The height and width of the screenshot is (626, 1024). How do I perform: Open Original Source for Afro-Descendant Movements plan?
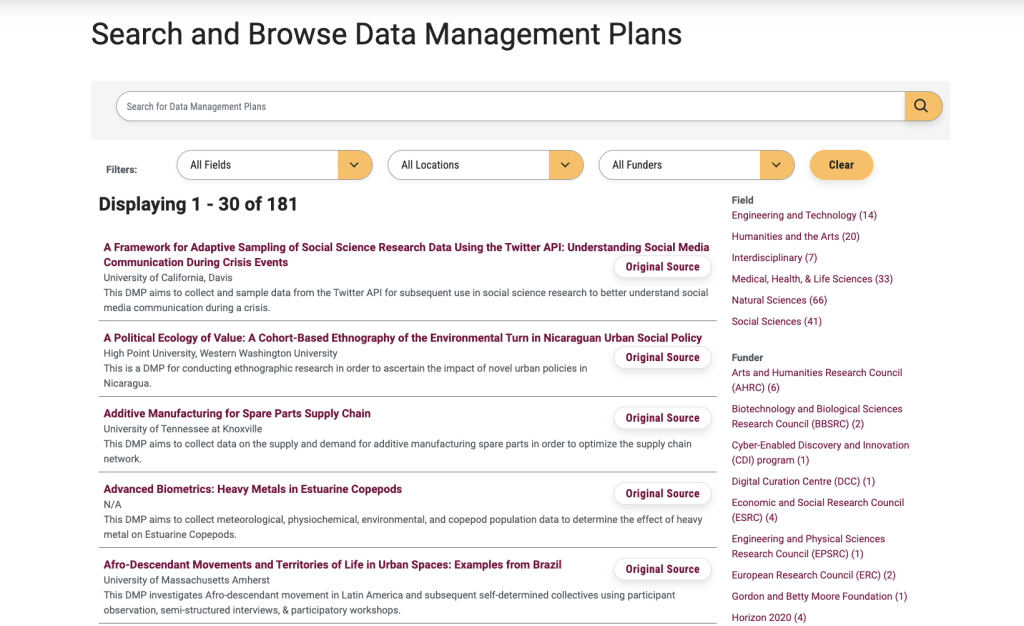(662, 569)
